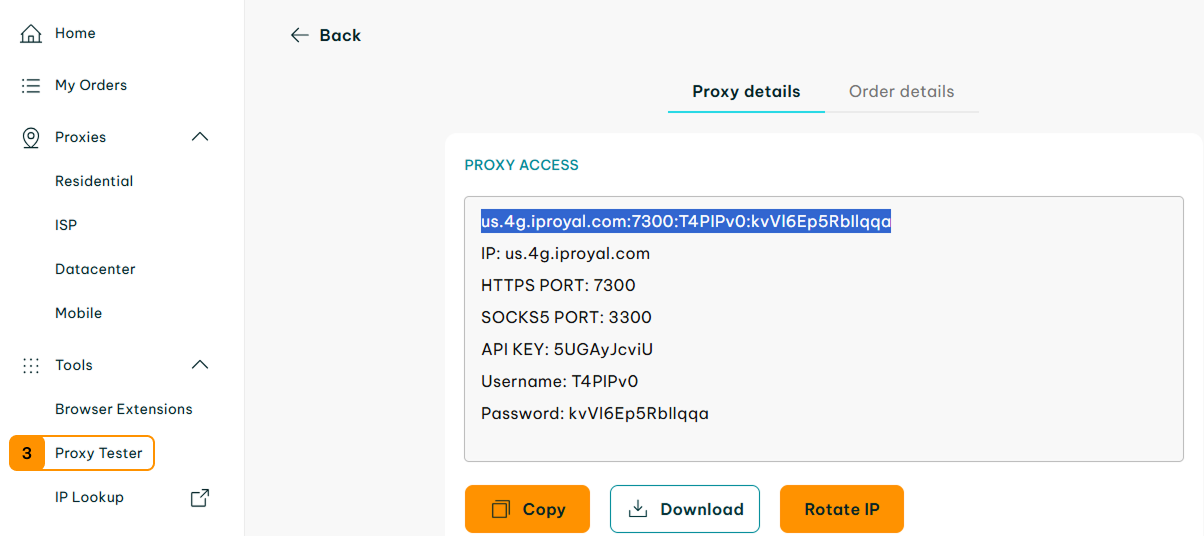This screenshot has height=536, width=1204.
Task: Open Browser Extensions in Tools
Action: pos(124,409)
